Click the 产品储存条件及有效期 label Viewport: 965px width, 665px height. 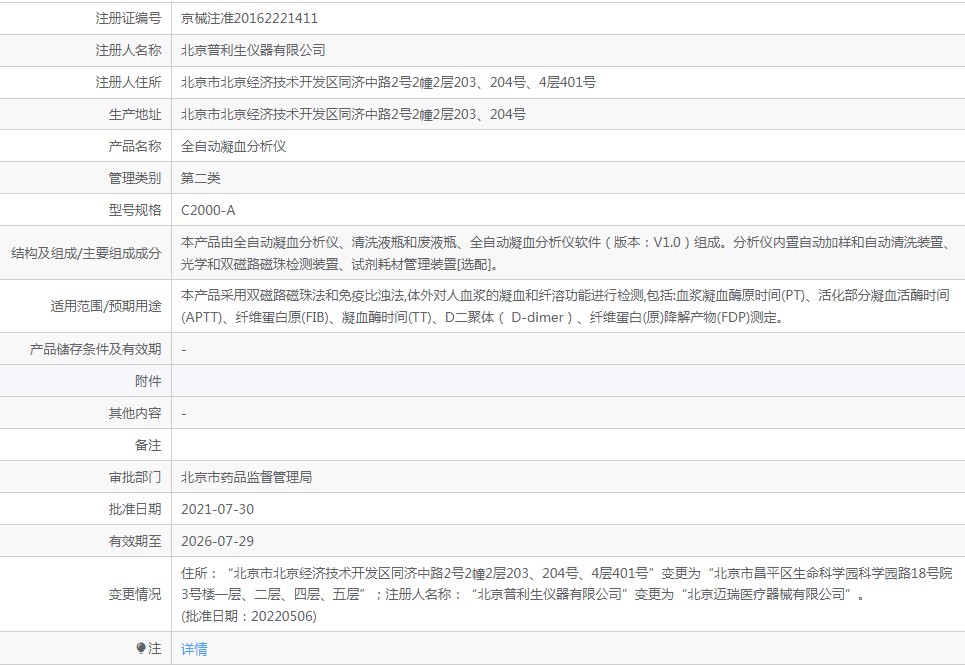click(x=95, y=349)
